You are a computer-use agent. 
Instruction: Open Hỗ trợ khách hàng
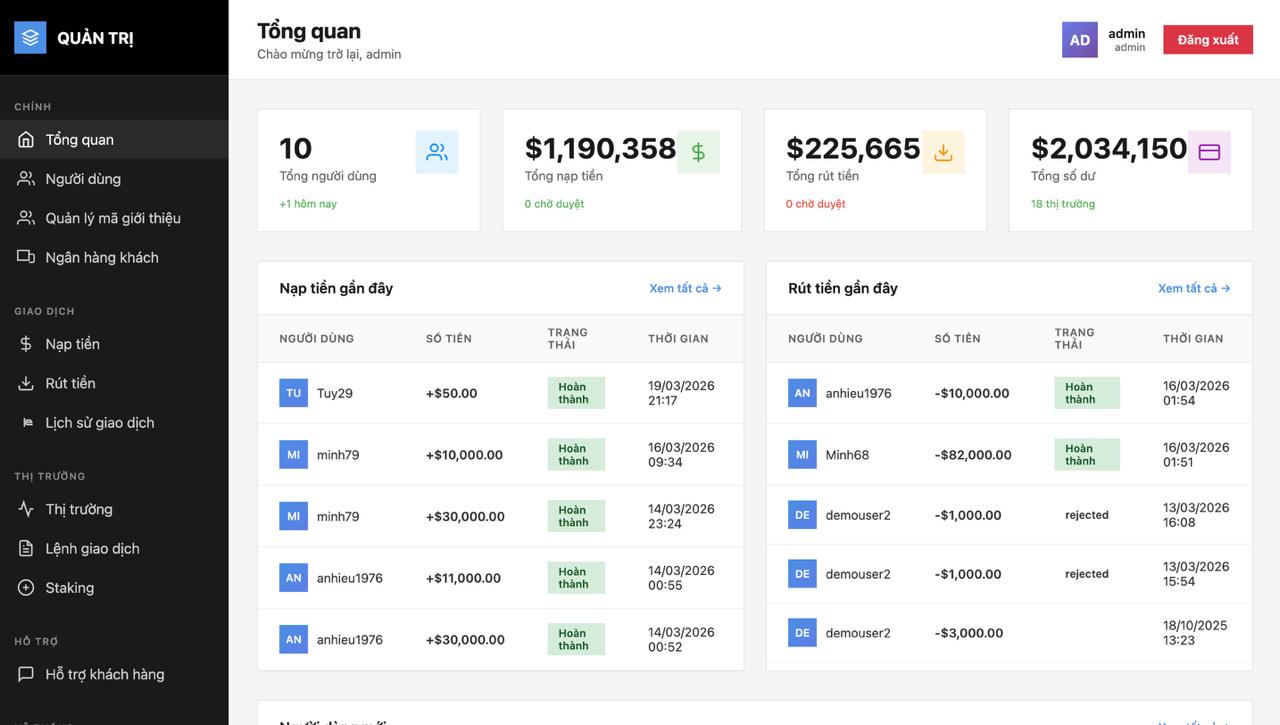105,674
